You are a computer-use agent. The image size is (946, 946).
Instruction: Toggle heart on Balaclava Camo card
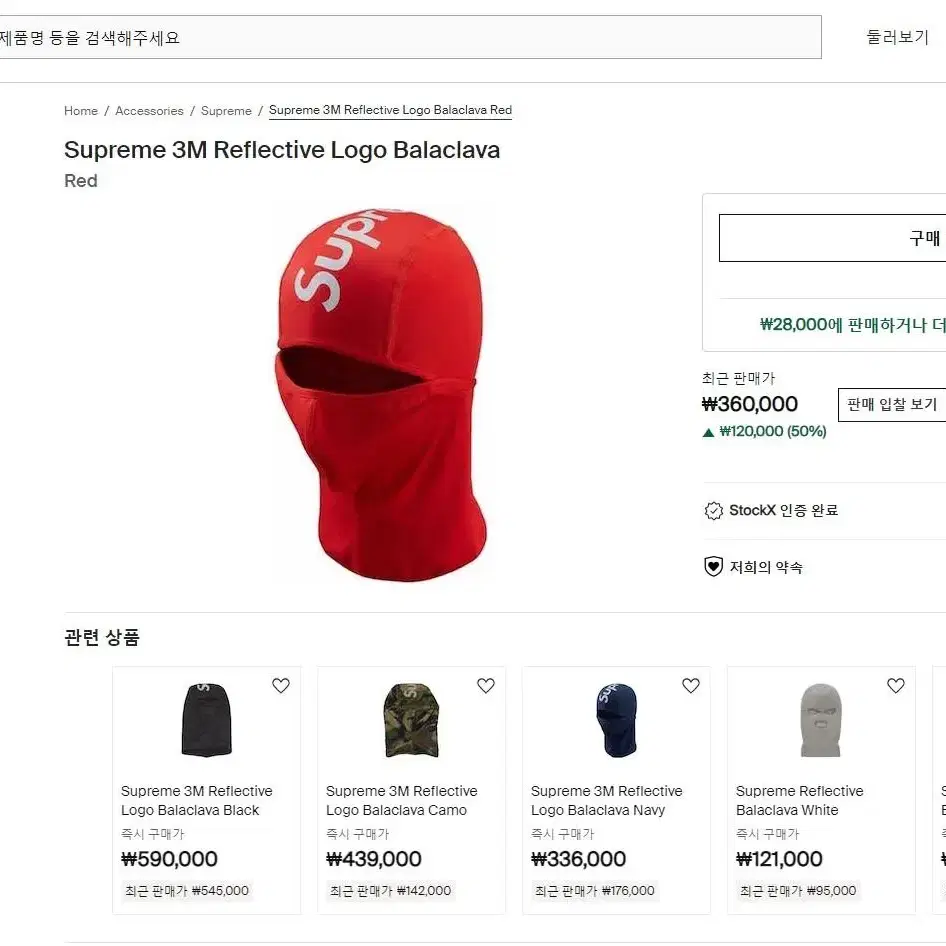click(486, 685)
